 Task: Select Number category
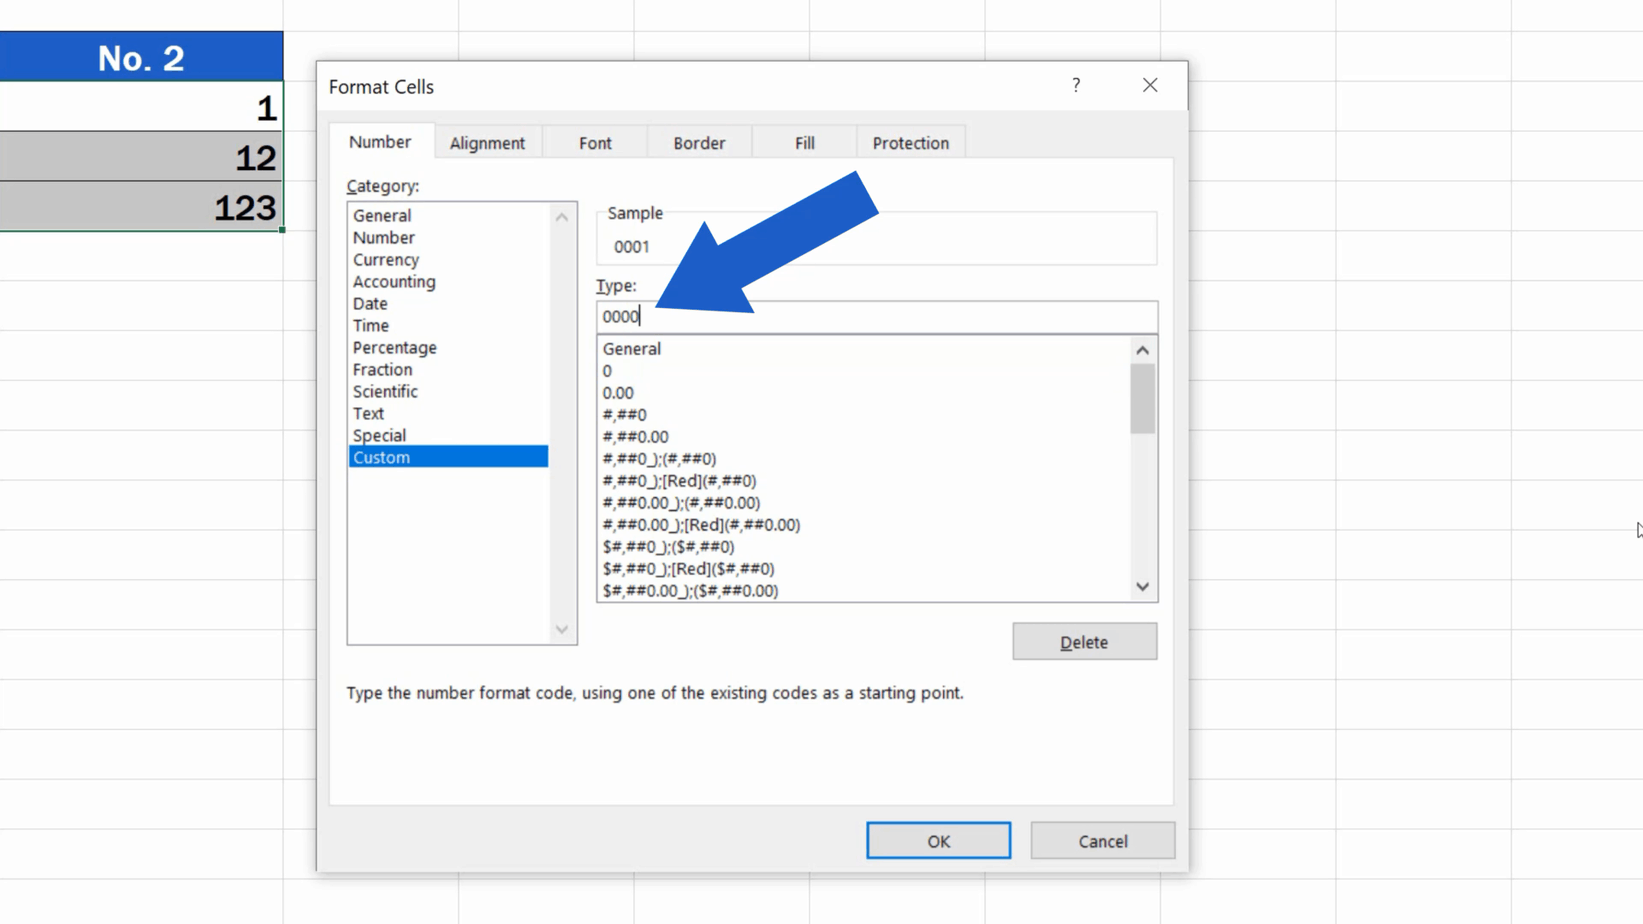click(448, 237)
